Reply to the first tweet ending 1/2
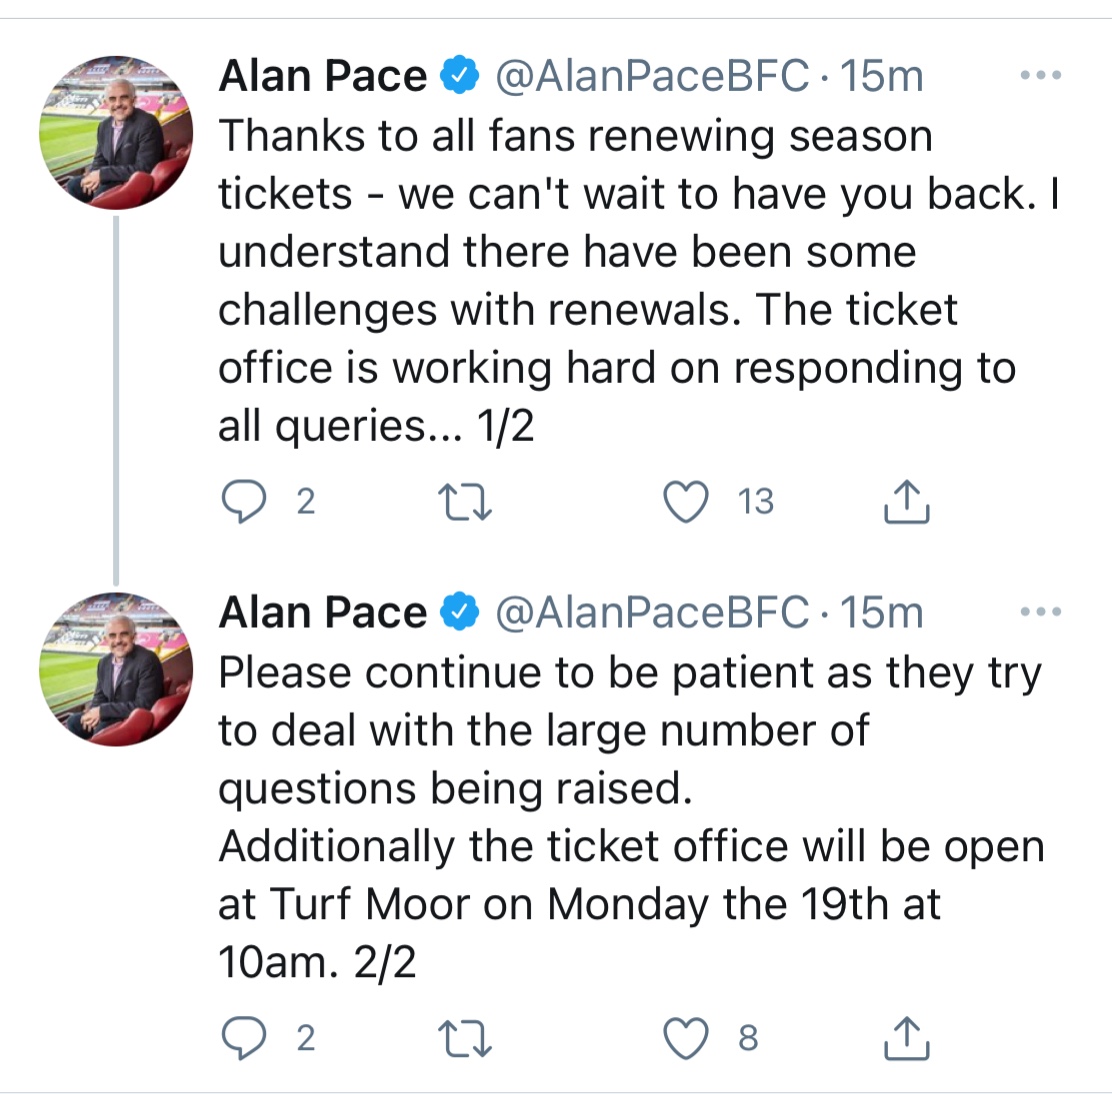The image size is (1112, 1094). [244, 501]
